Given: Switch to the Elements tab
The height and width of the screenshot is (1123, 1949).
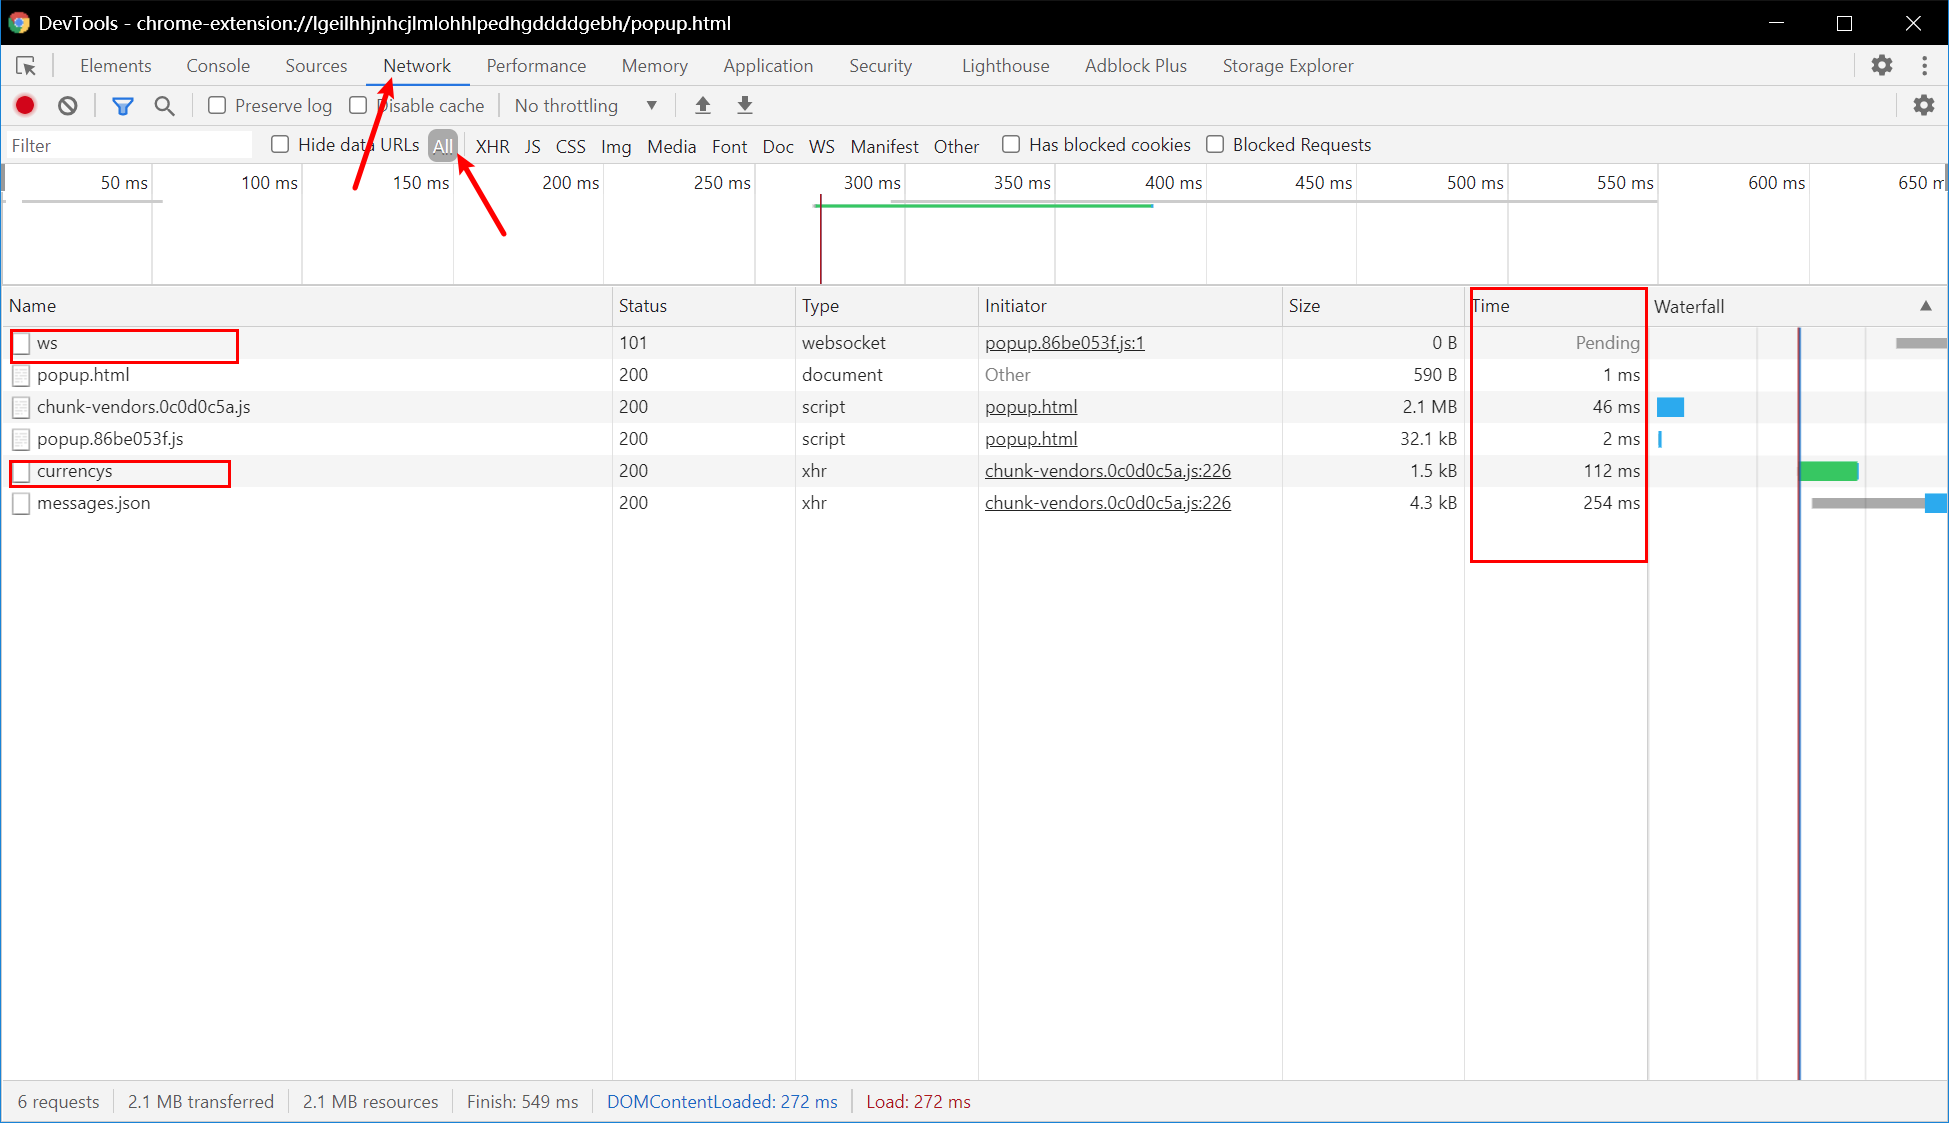Looking at the screenshot, I should (116, 66).
